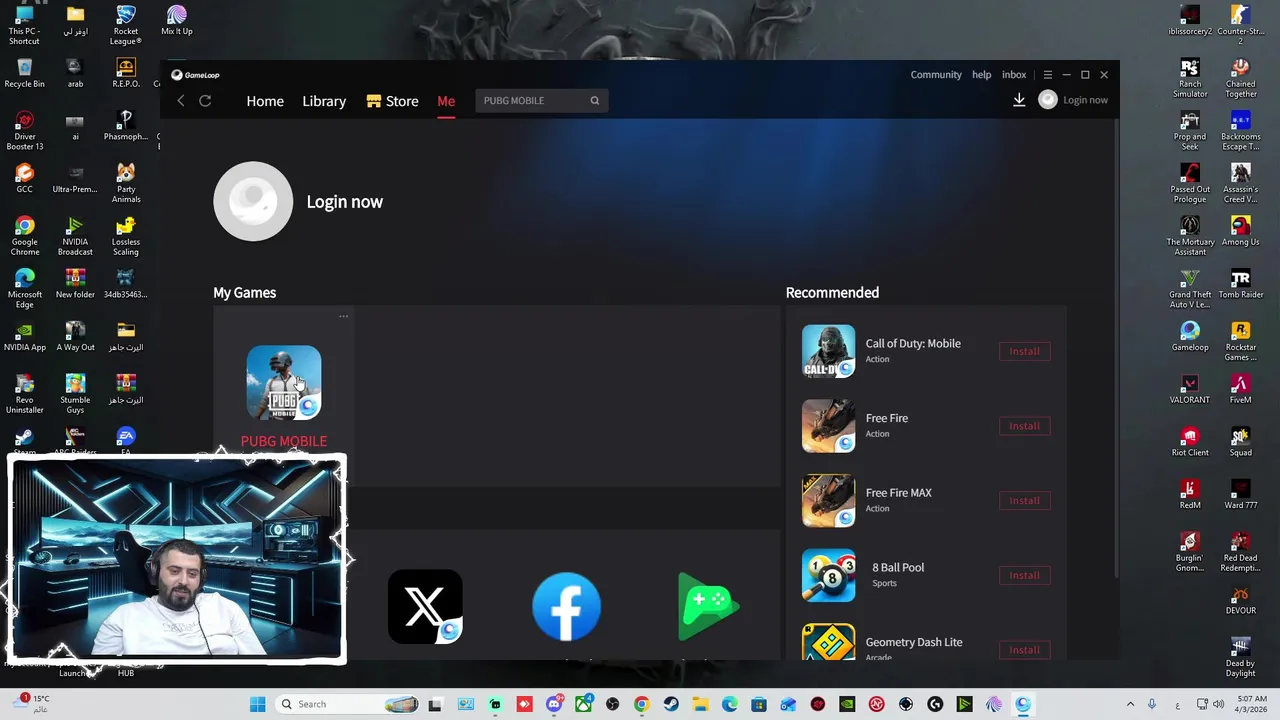Click the Free Fire game icon

coord(828,426)
